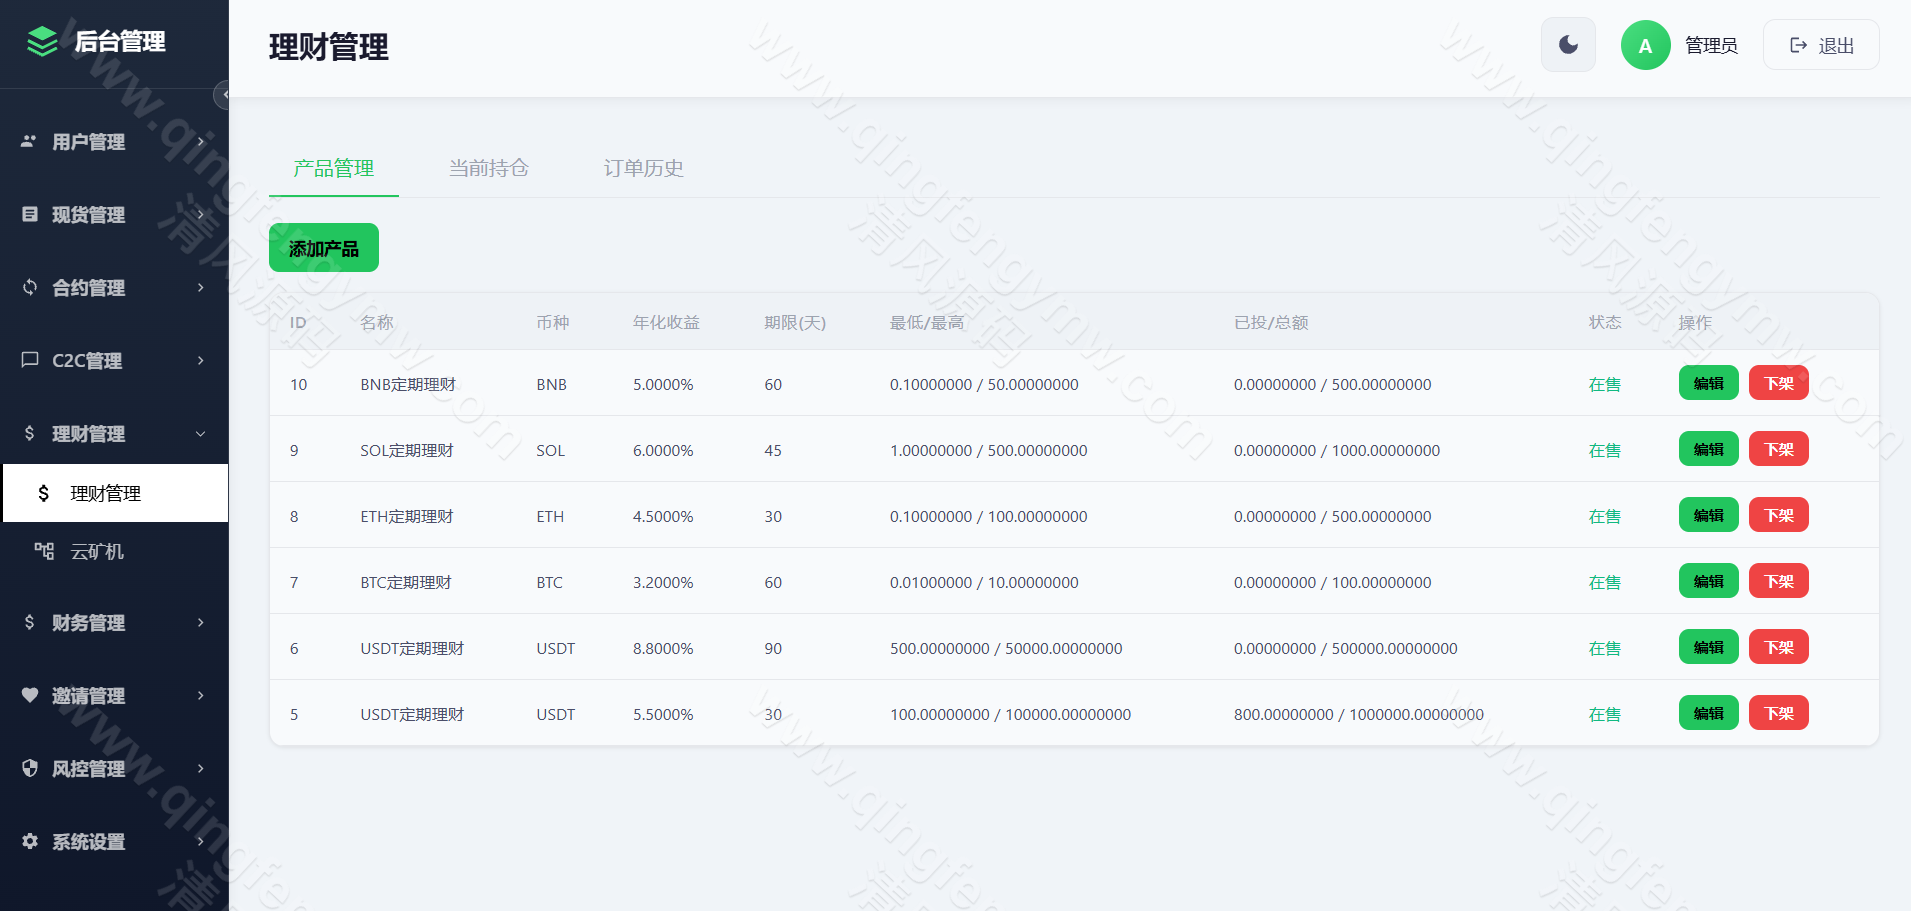The height and width of the screenshot is (911, 1911).
Task: Take down the ETH定期理财 product
Action: [1779, 515]
